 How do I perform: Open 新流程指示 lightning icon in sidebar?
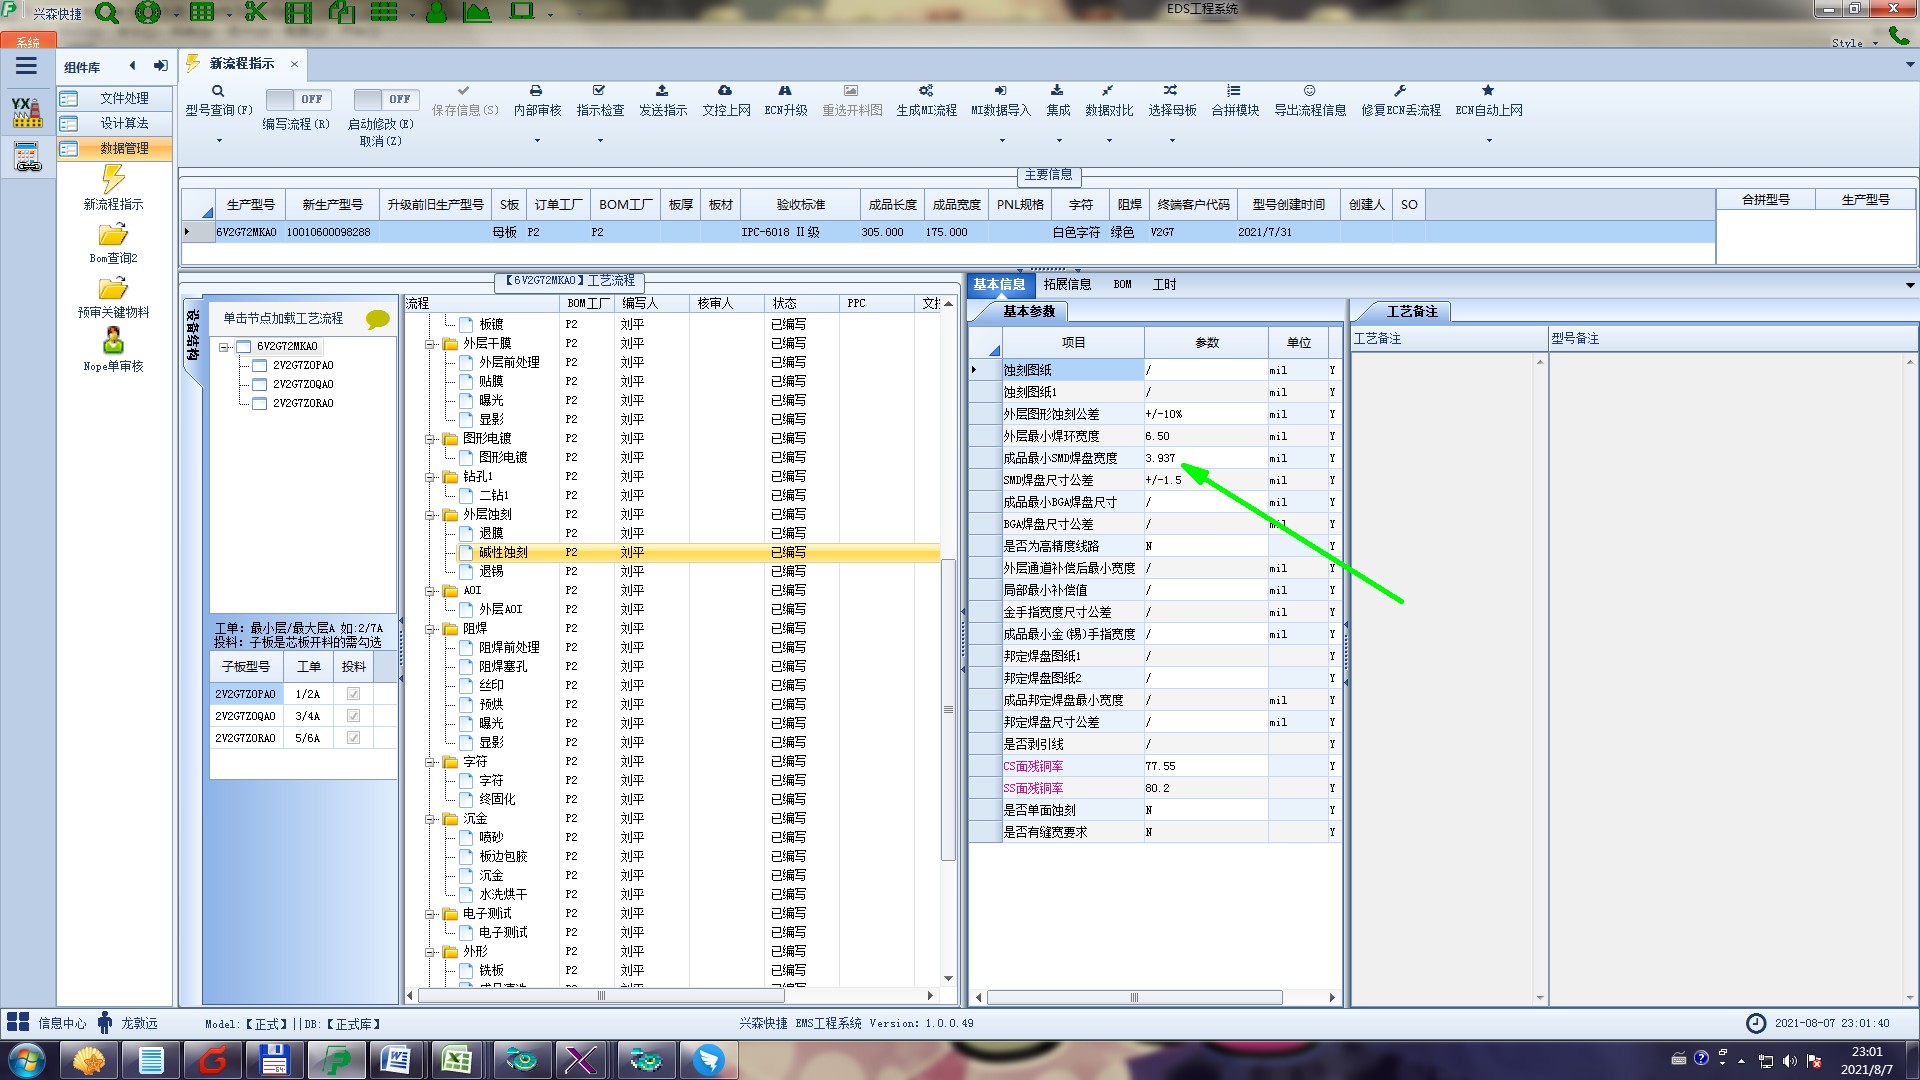(x=113, y=180)
